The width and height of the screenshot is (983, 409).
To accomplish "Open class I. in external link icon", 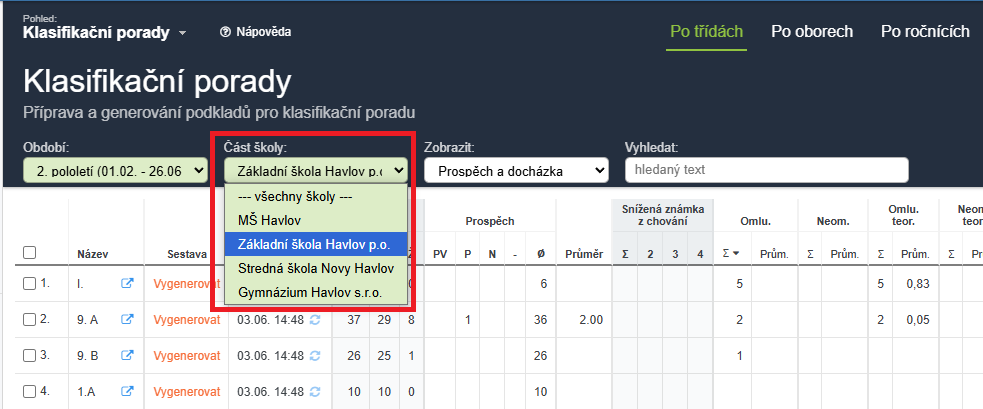I will [127, 284].
